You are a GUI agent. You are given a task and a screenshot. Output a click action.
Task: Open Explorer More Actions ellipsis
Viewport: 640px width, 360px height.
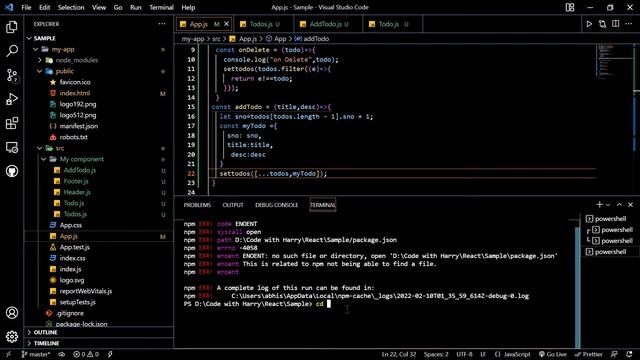point(162,24)
